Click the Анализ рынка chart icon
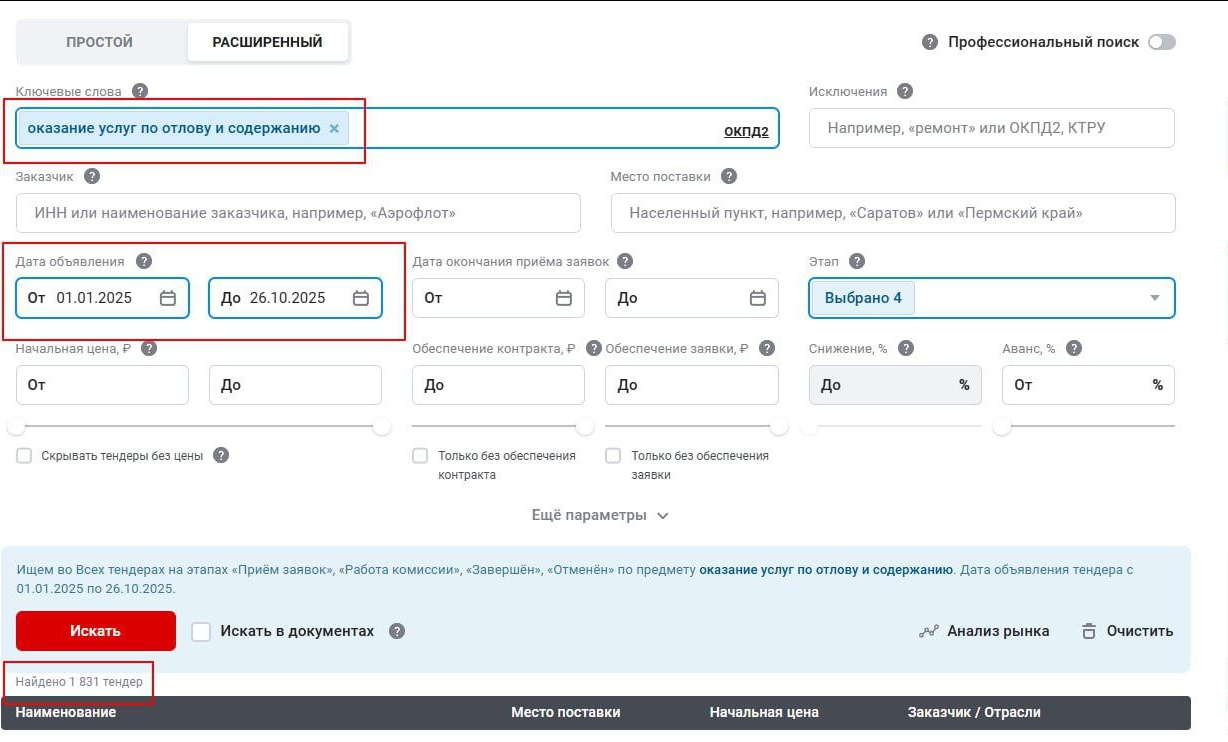1228x742 pixels. 929,631
